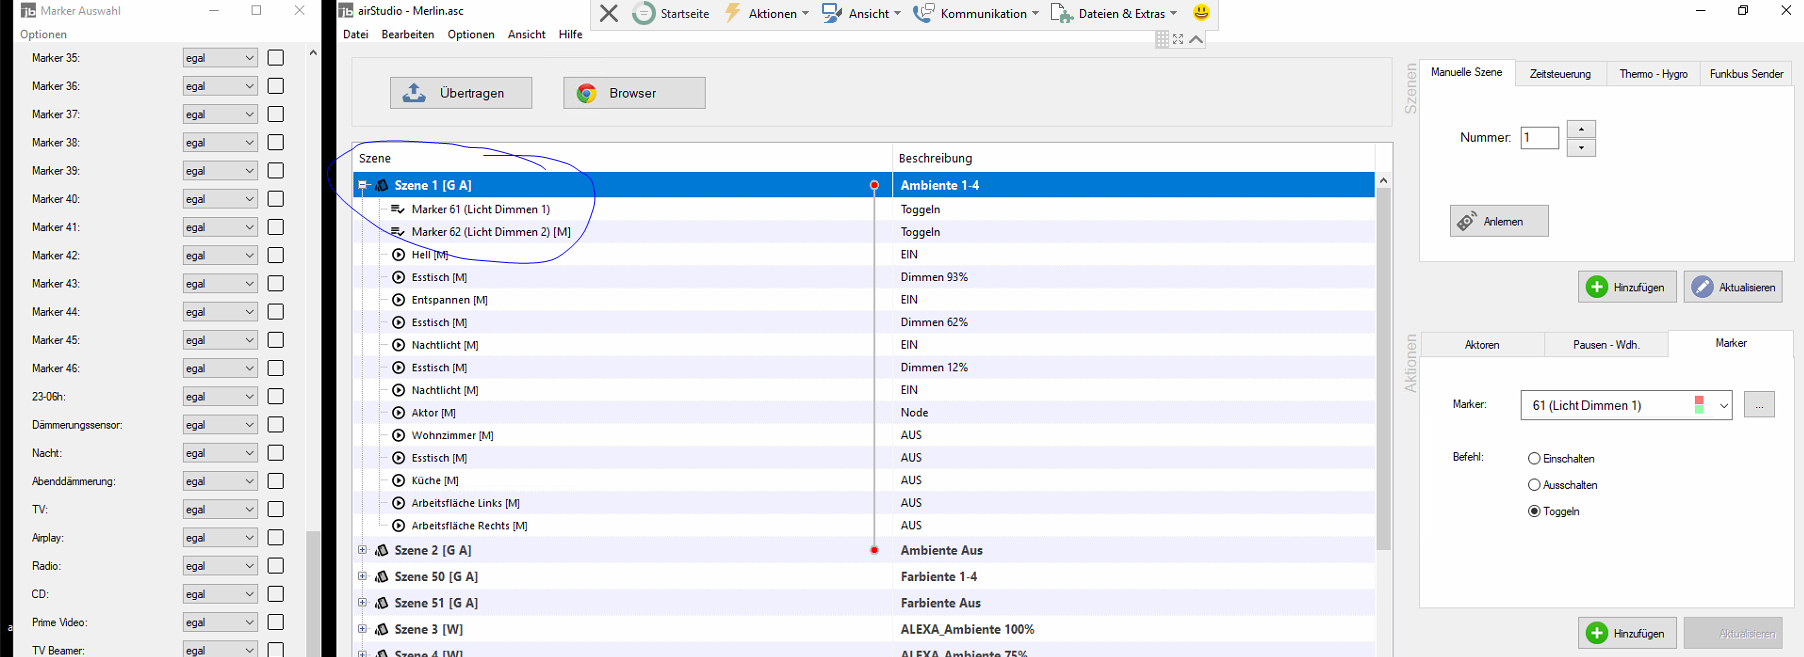Collapse the Szene 1 [G A] tree node
This screenshot has height=657, width=1804.
click(362, 185)
